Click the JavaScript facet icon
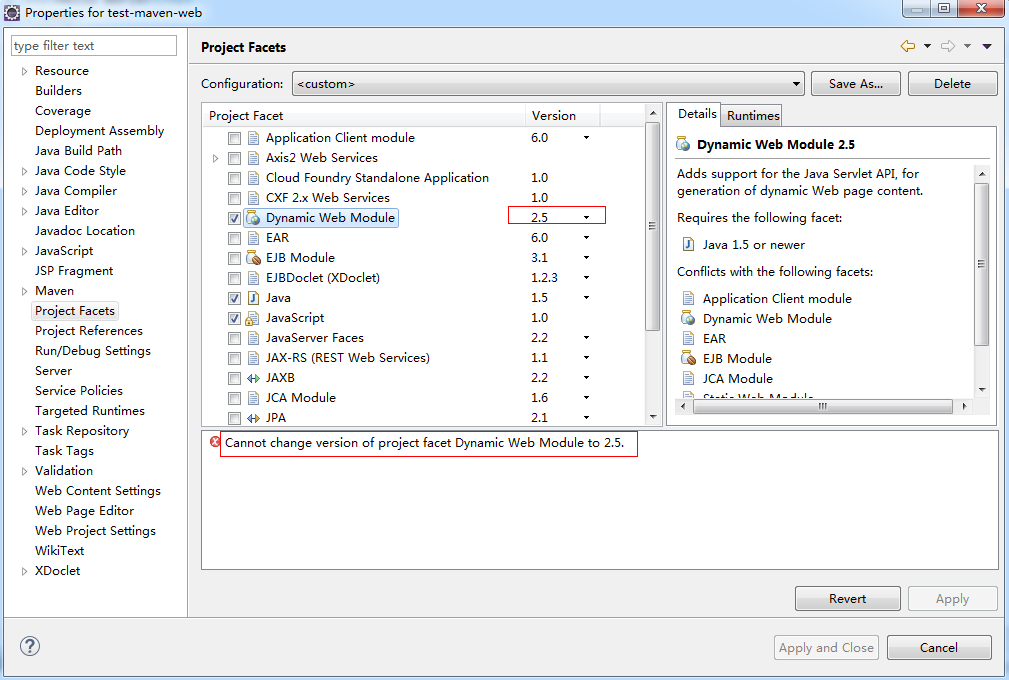 [x=253, y=318]
